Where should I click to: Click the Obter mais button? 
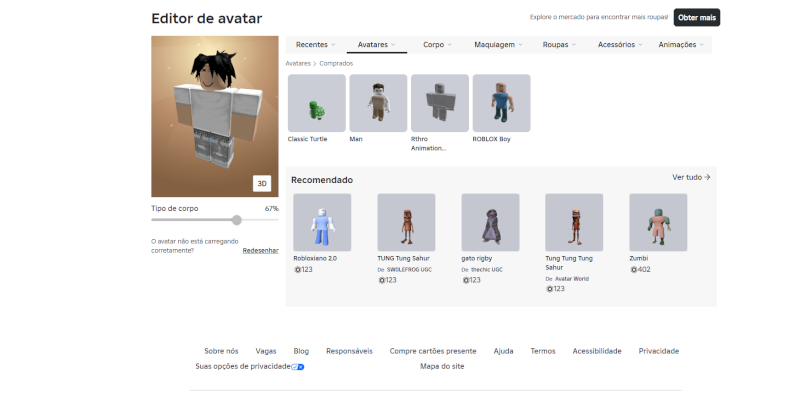click(x=696, y=17)
